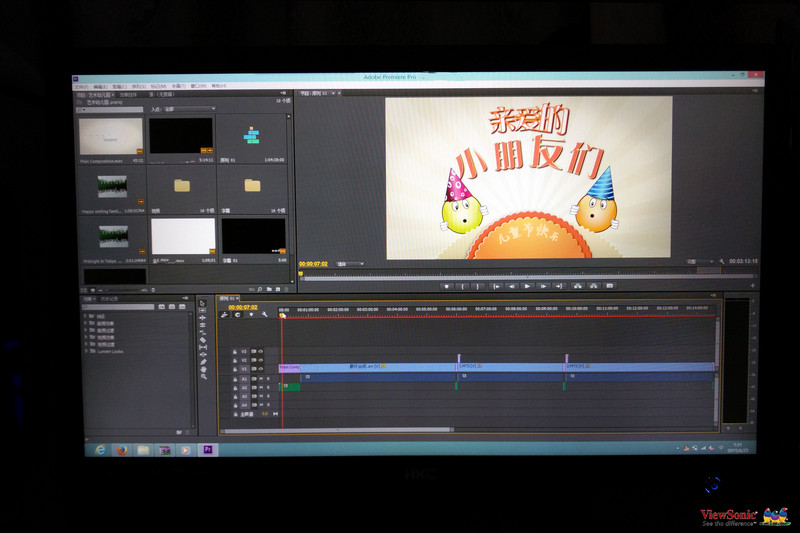Toggle V3 track eye visibility
This screenshot has height=533, width=800.
[260, 351]
